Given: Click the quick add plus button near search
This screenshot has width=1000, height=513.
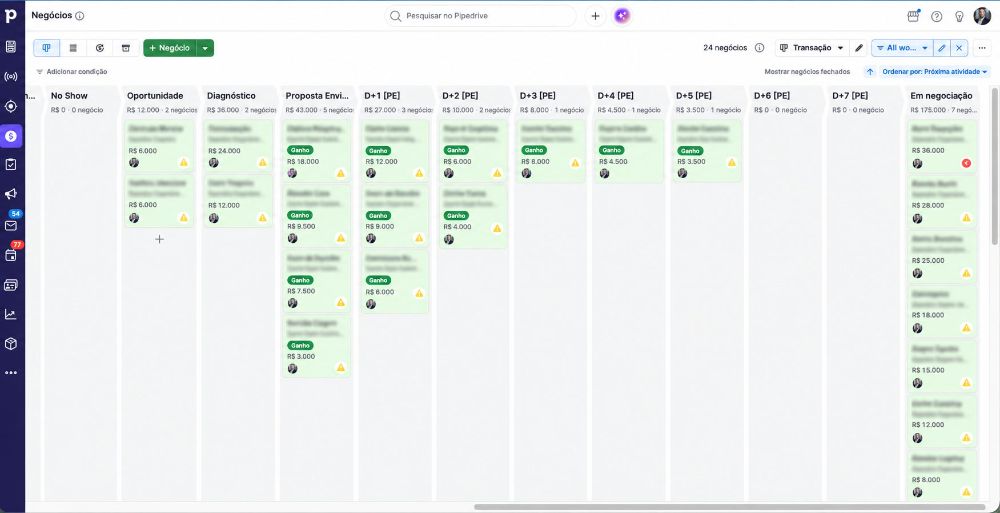Looking at the screenshot, I should click(595, 16).
